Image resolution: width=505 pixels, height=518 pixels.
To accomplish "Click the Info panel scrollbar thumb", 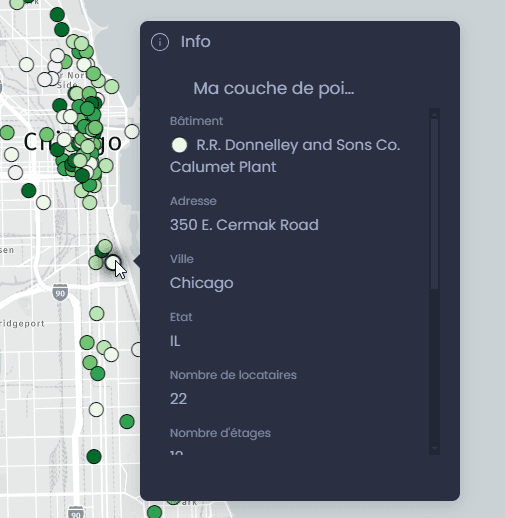I will tap(434, 204).
